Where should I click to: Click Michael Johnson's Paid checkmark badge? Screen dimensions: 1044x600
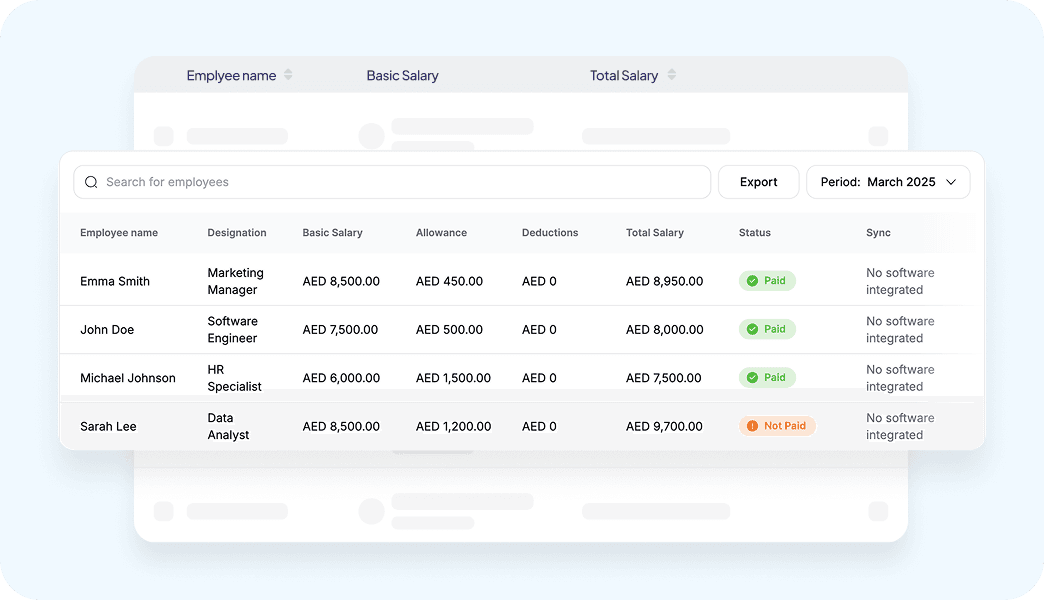767,378
